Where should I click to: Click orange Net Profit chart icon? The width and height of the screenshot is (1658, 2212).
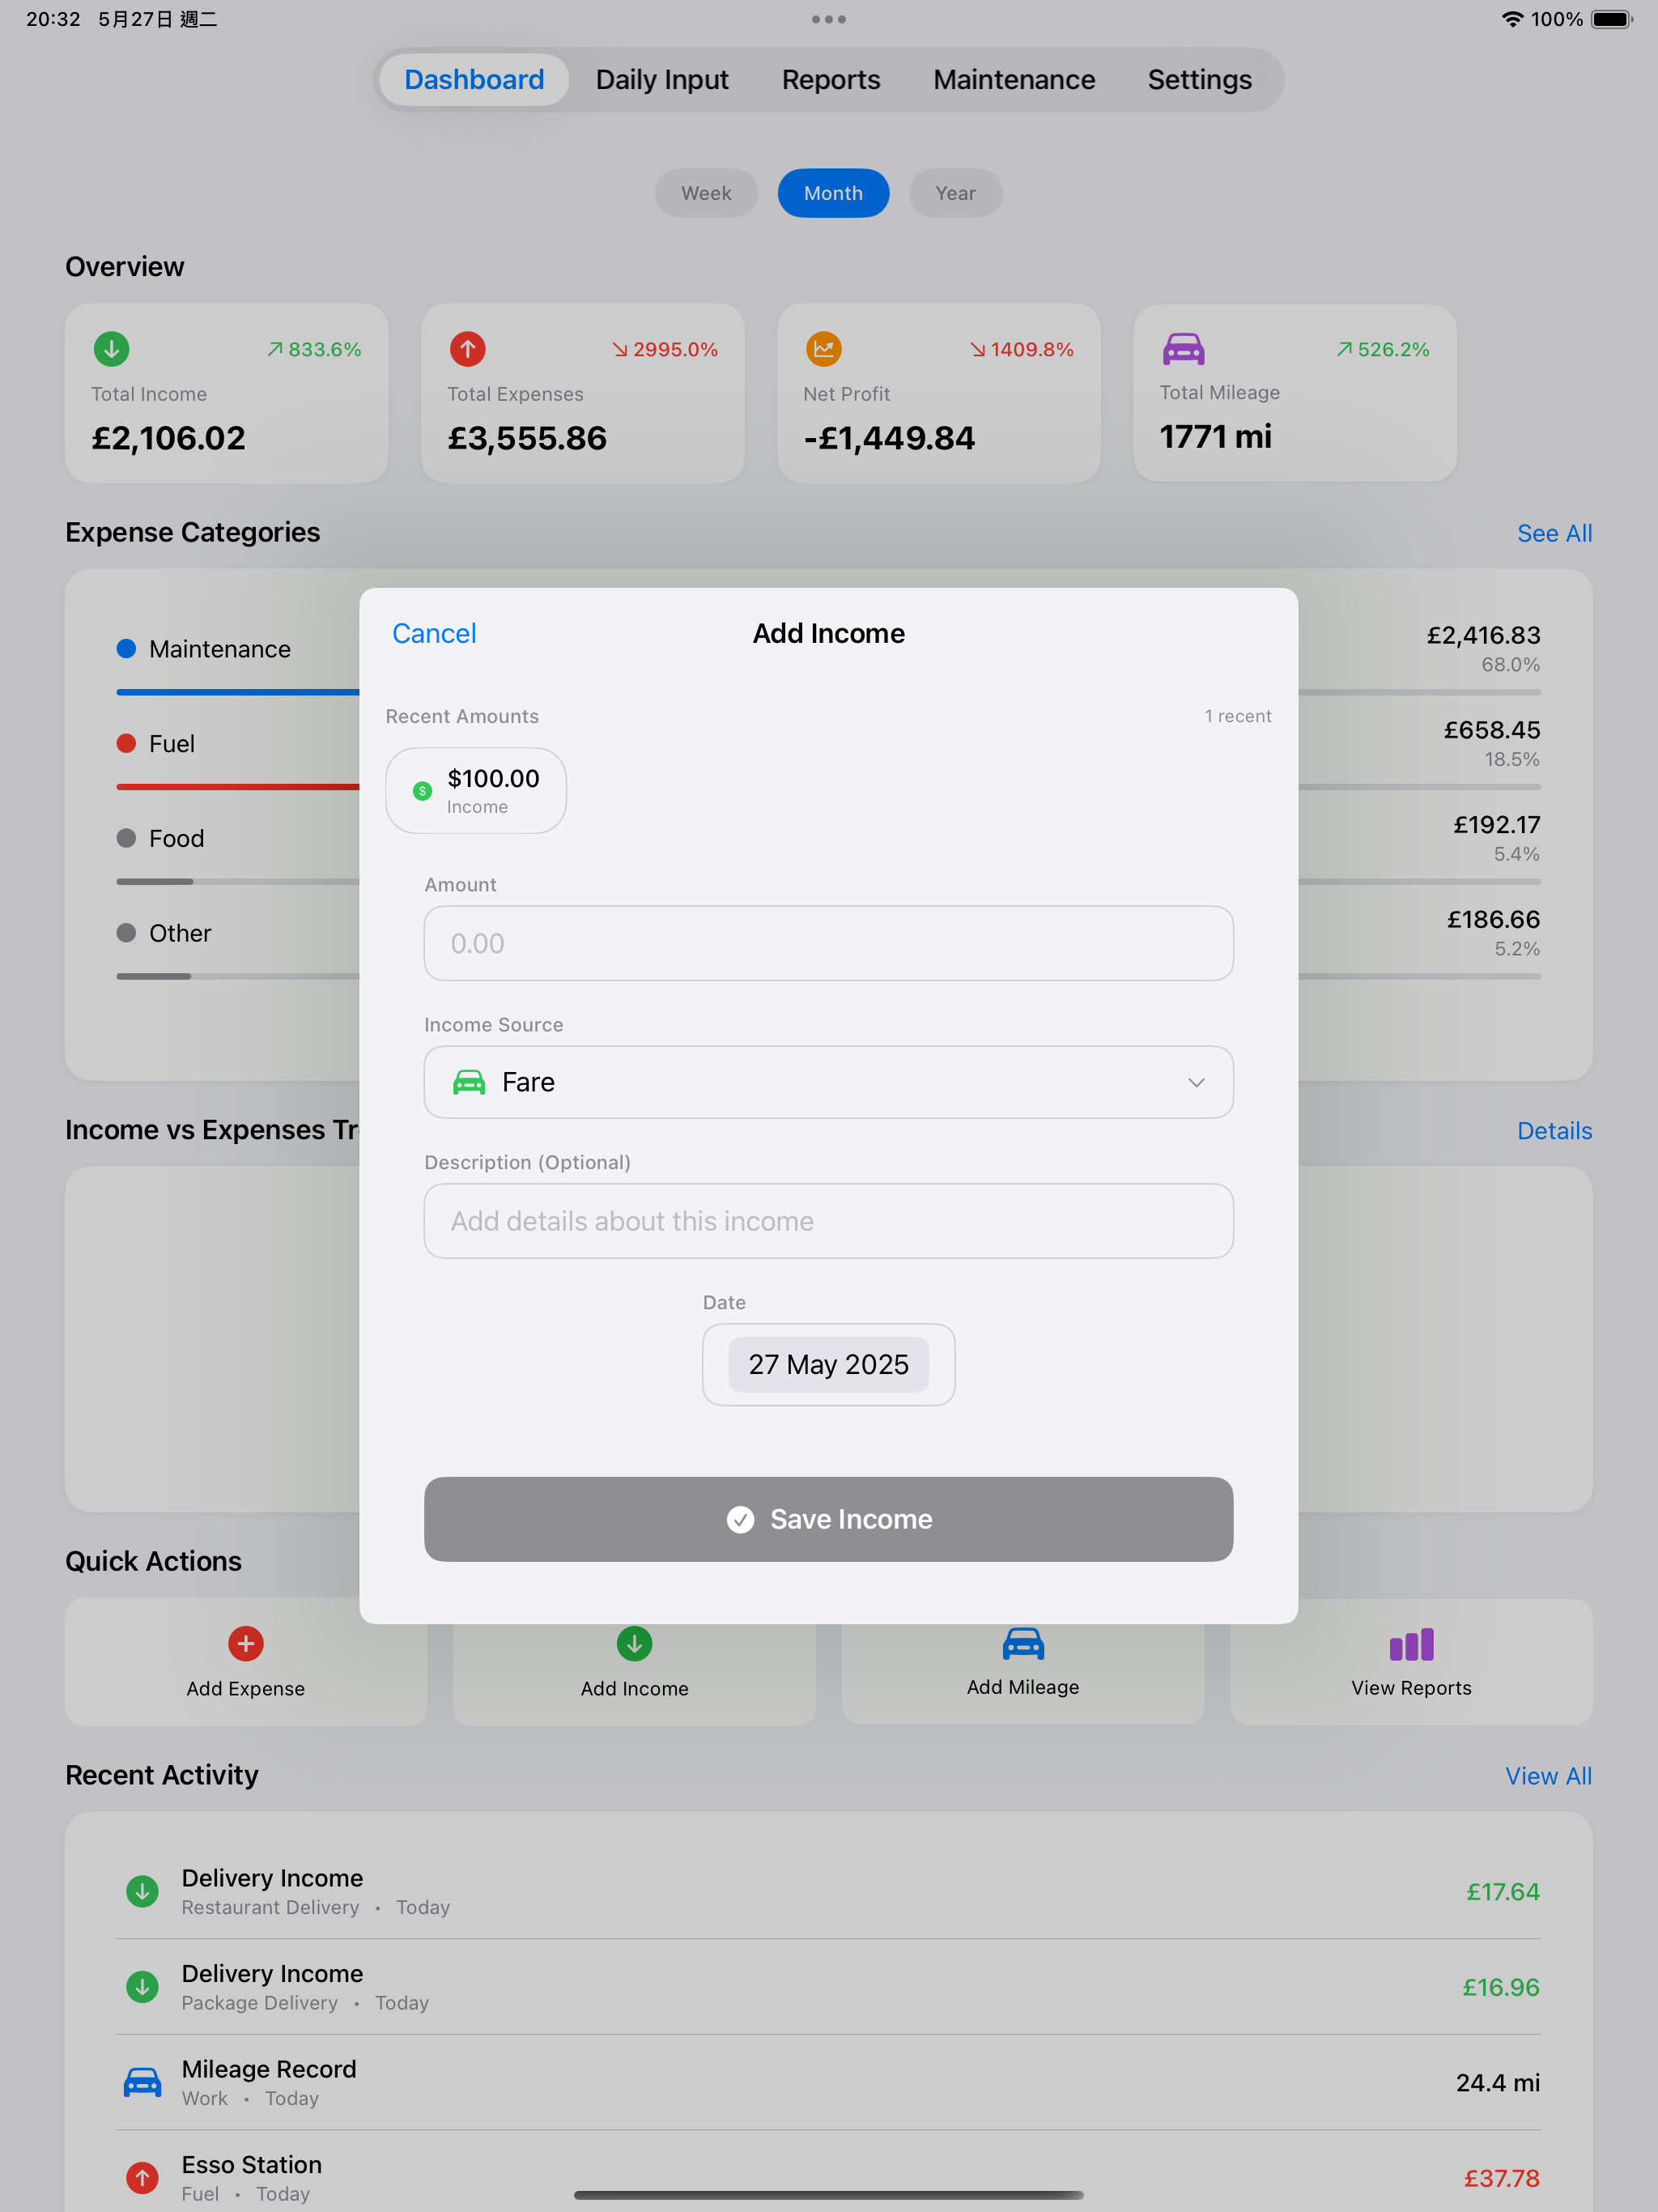(823, 349)
